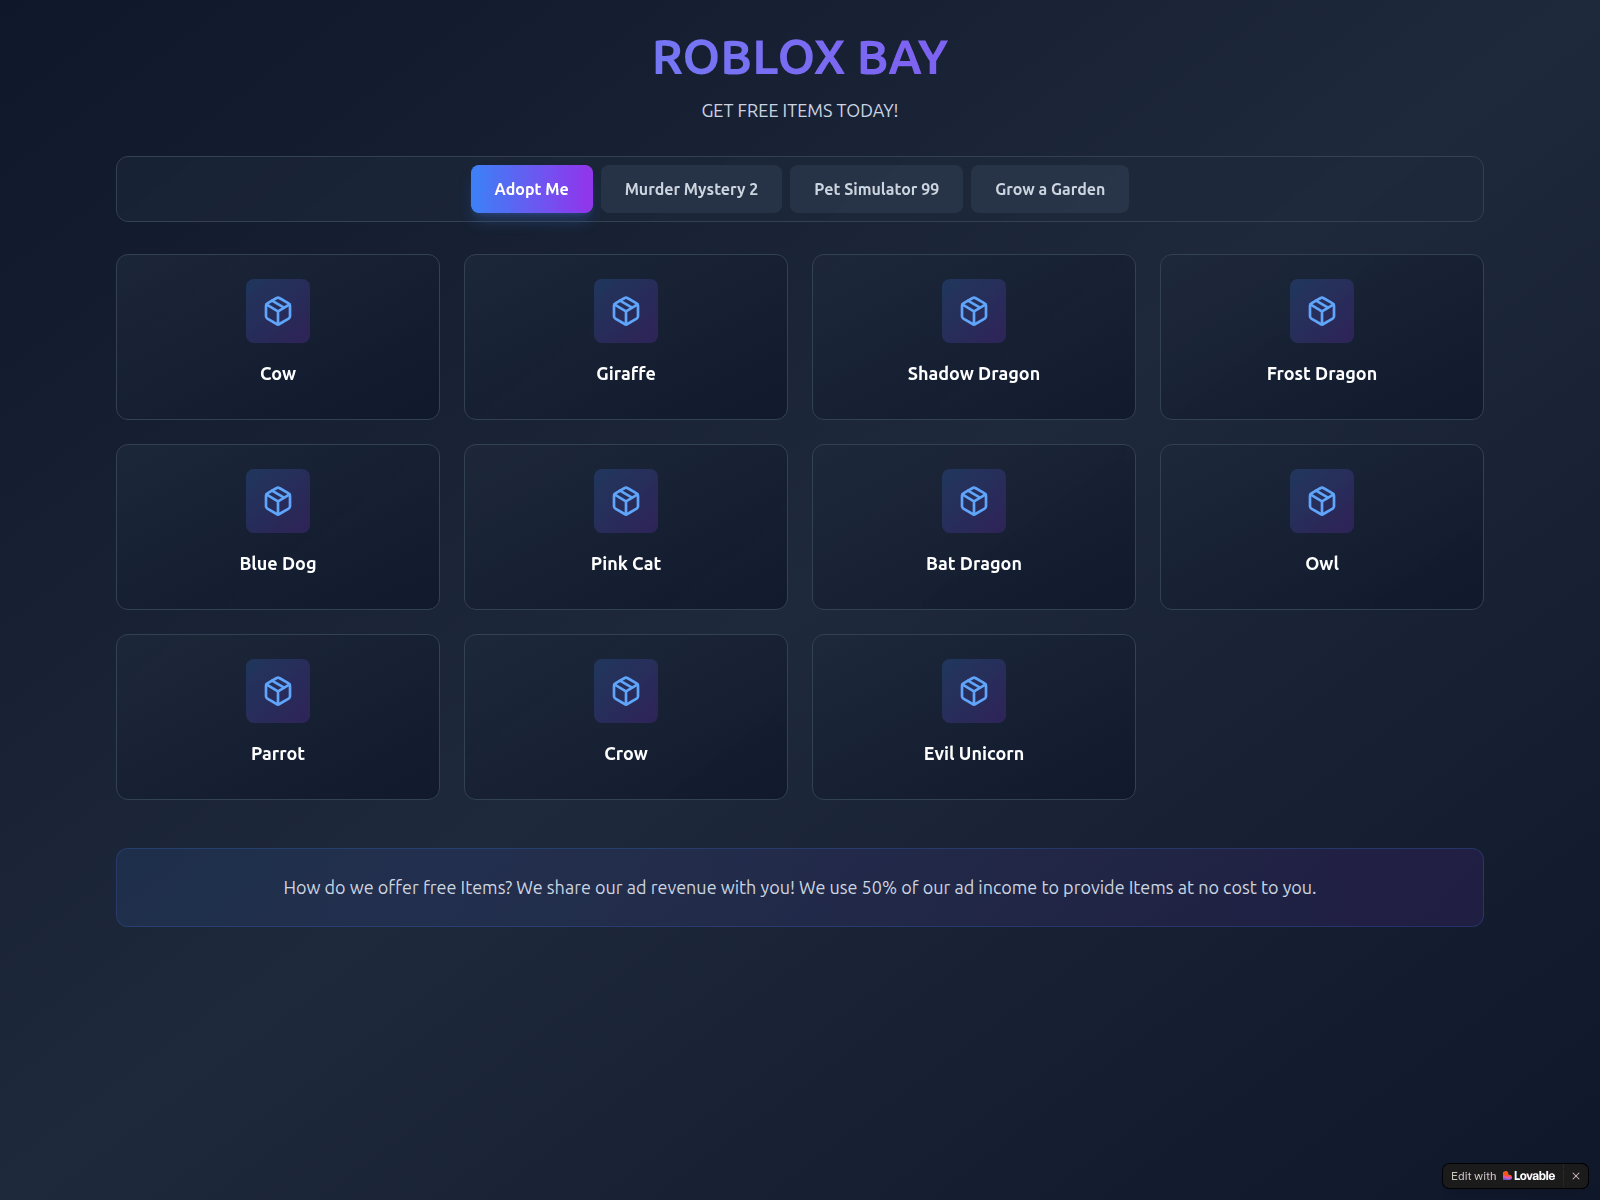Screen dimensions: 1600x1200
Task: Pick the Pink Cat name
Action: pyautogui.click(x=626, y=564)
